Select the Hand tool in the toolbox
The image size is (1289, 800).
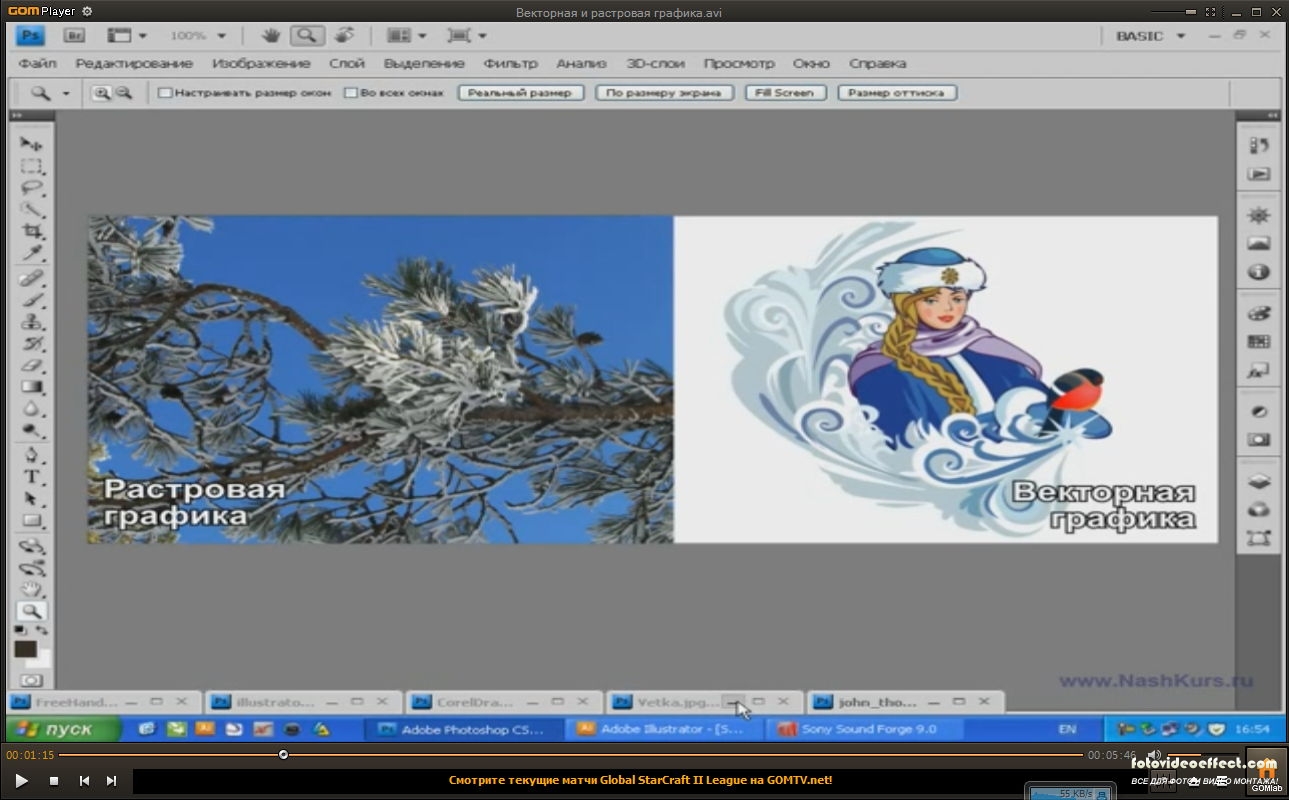click(32, 589)
